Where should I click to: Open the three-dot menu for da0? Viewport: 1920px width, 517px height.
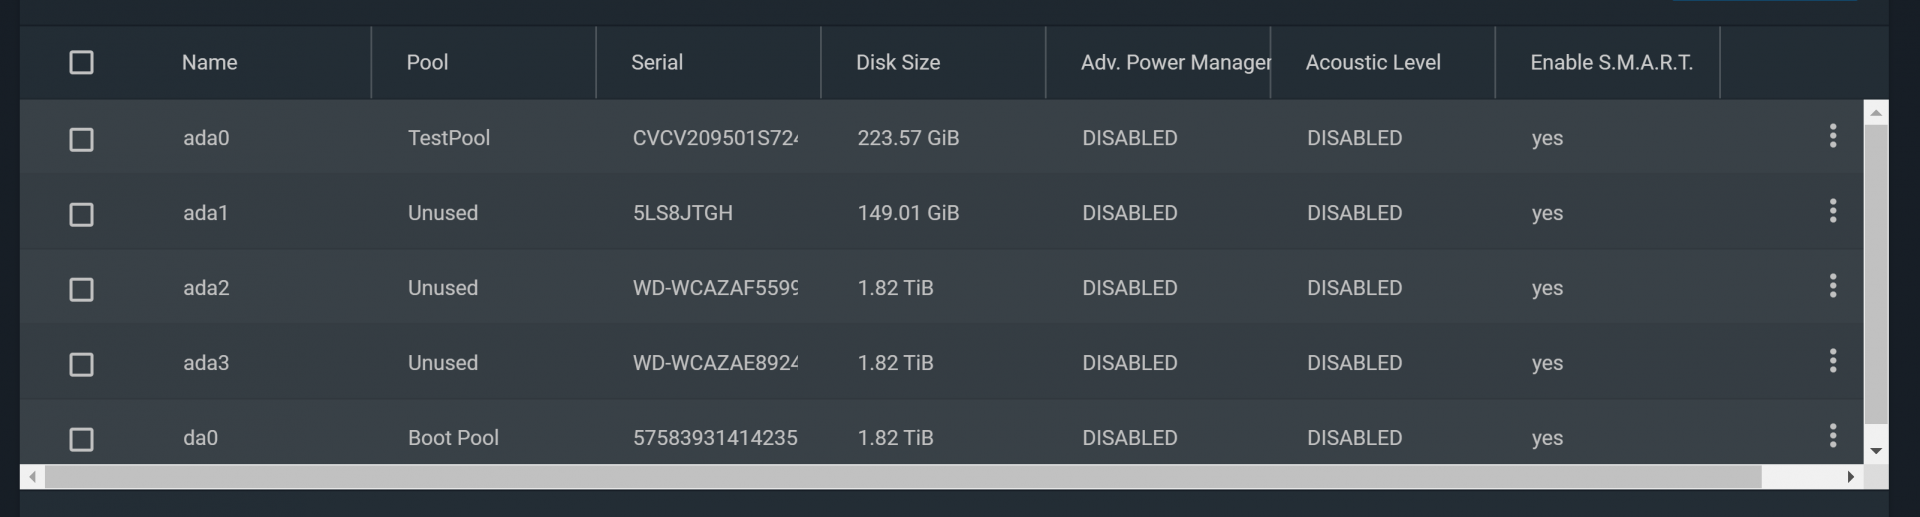[1832, 436]
